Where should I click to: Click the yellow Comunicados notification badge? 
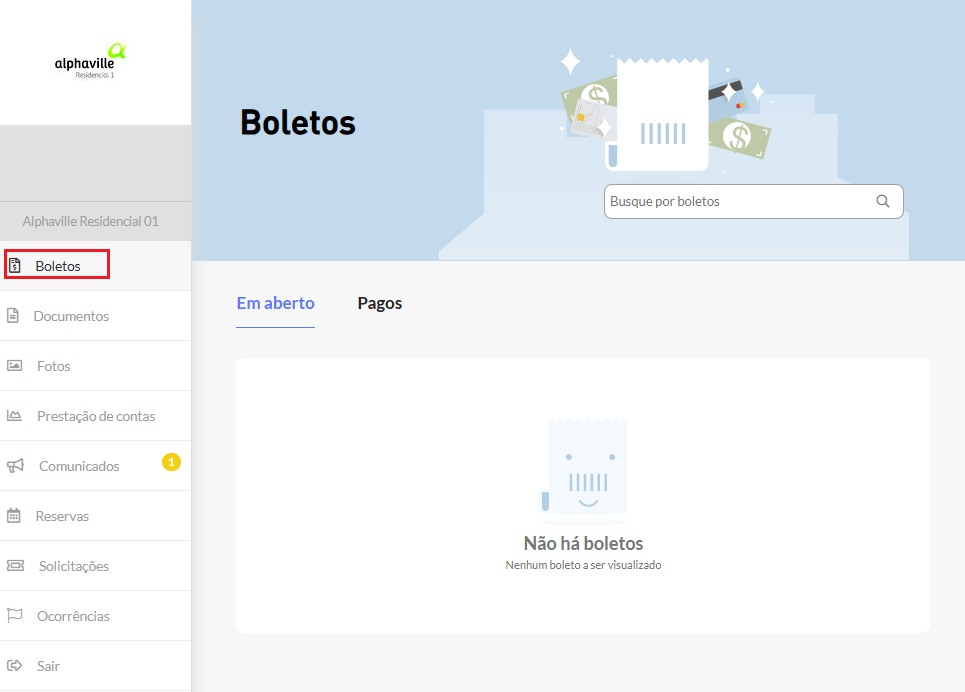pos(171,462)
